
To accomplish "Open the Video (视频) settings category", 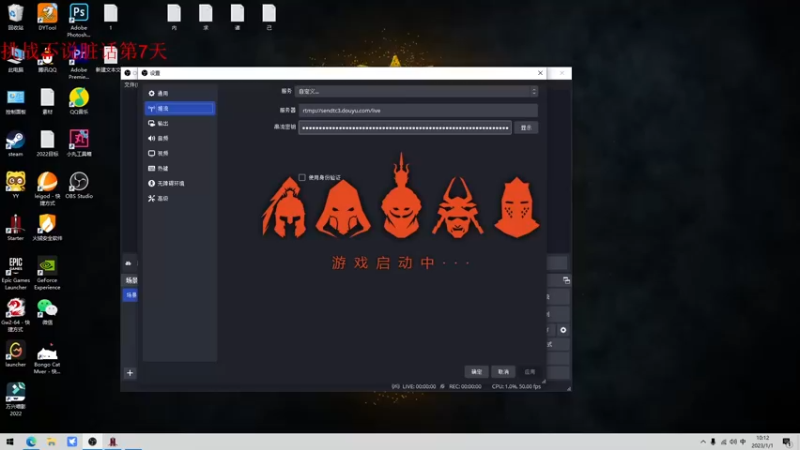I will (x=180, y=153).
